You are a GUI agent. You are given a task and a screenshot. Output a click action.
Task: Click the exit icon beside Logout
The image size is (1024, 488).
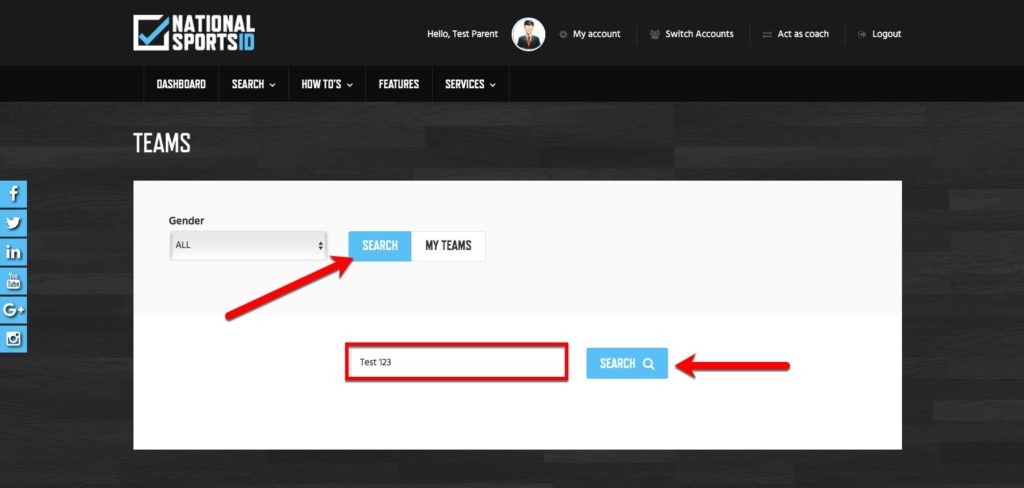coord(862,34)
